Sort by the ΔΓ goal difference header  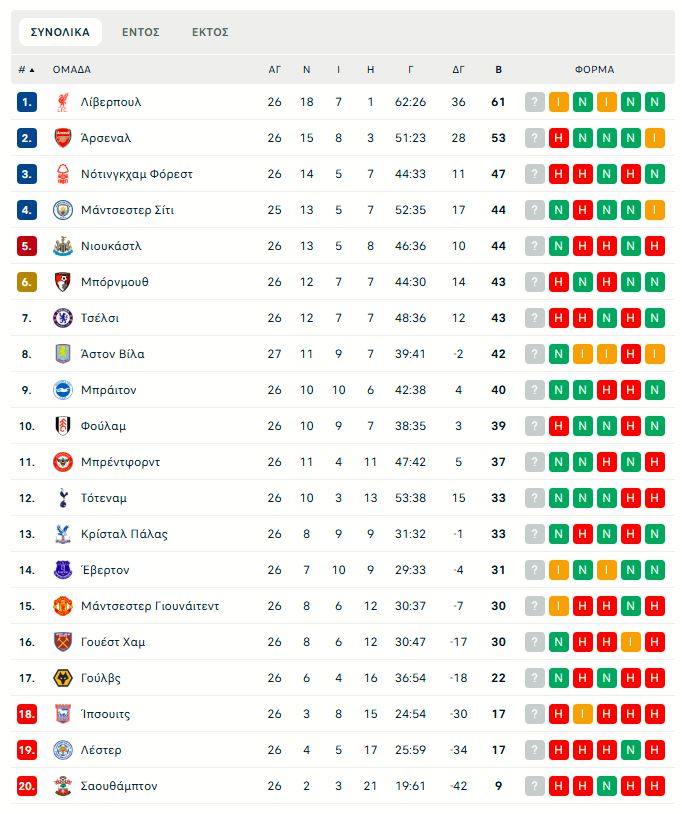pos(459,70)
